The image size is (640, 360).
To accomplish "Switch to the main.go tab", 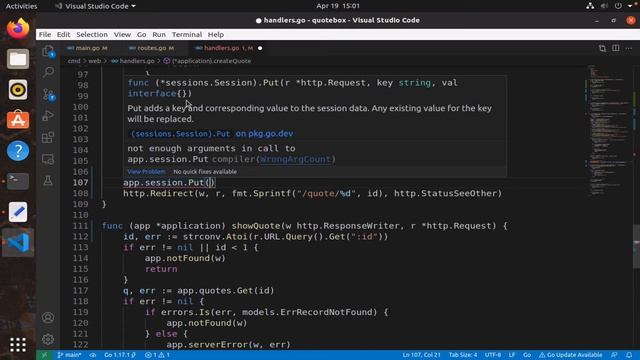I will [x=87, y=48].
